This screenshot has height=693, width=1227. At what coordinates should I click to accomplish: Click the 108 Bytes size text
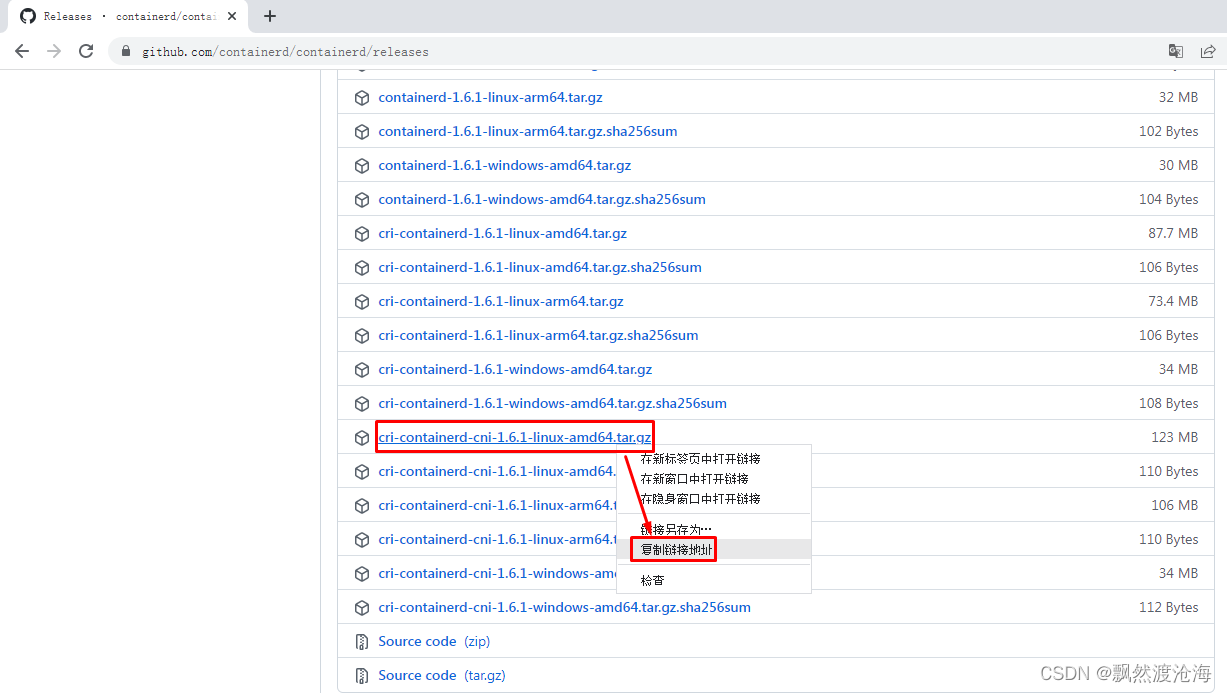(1168, 404)
